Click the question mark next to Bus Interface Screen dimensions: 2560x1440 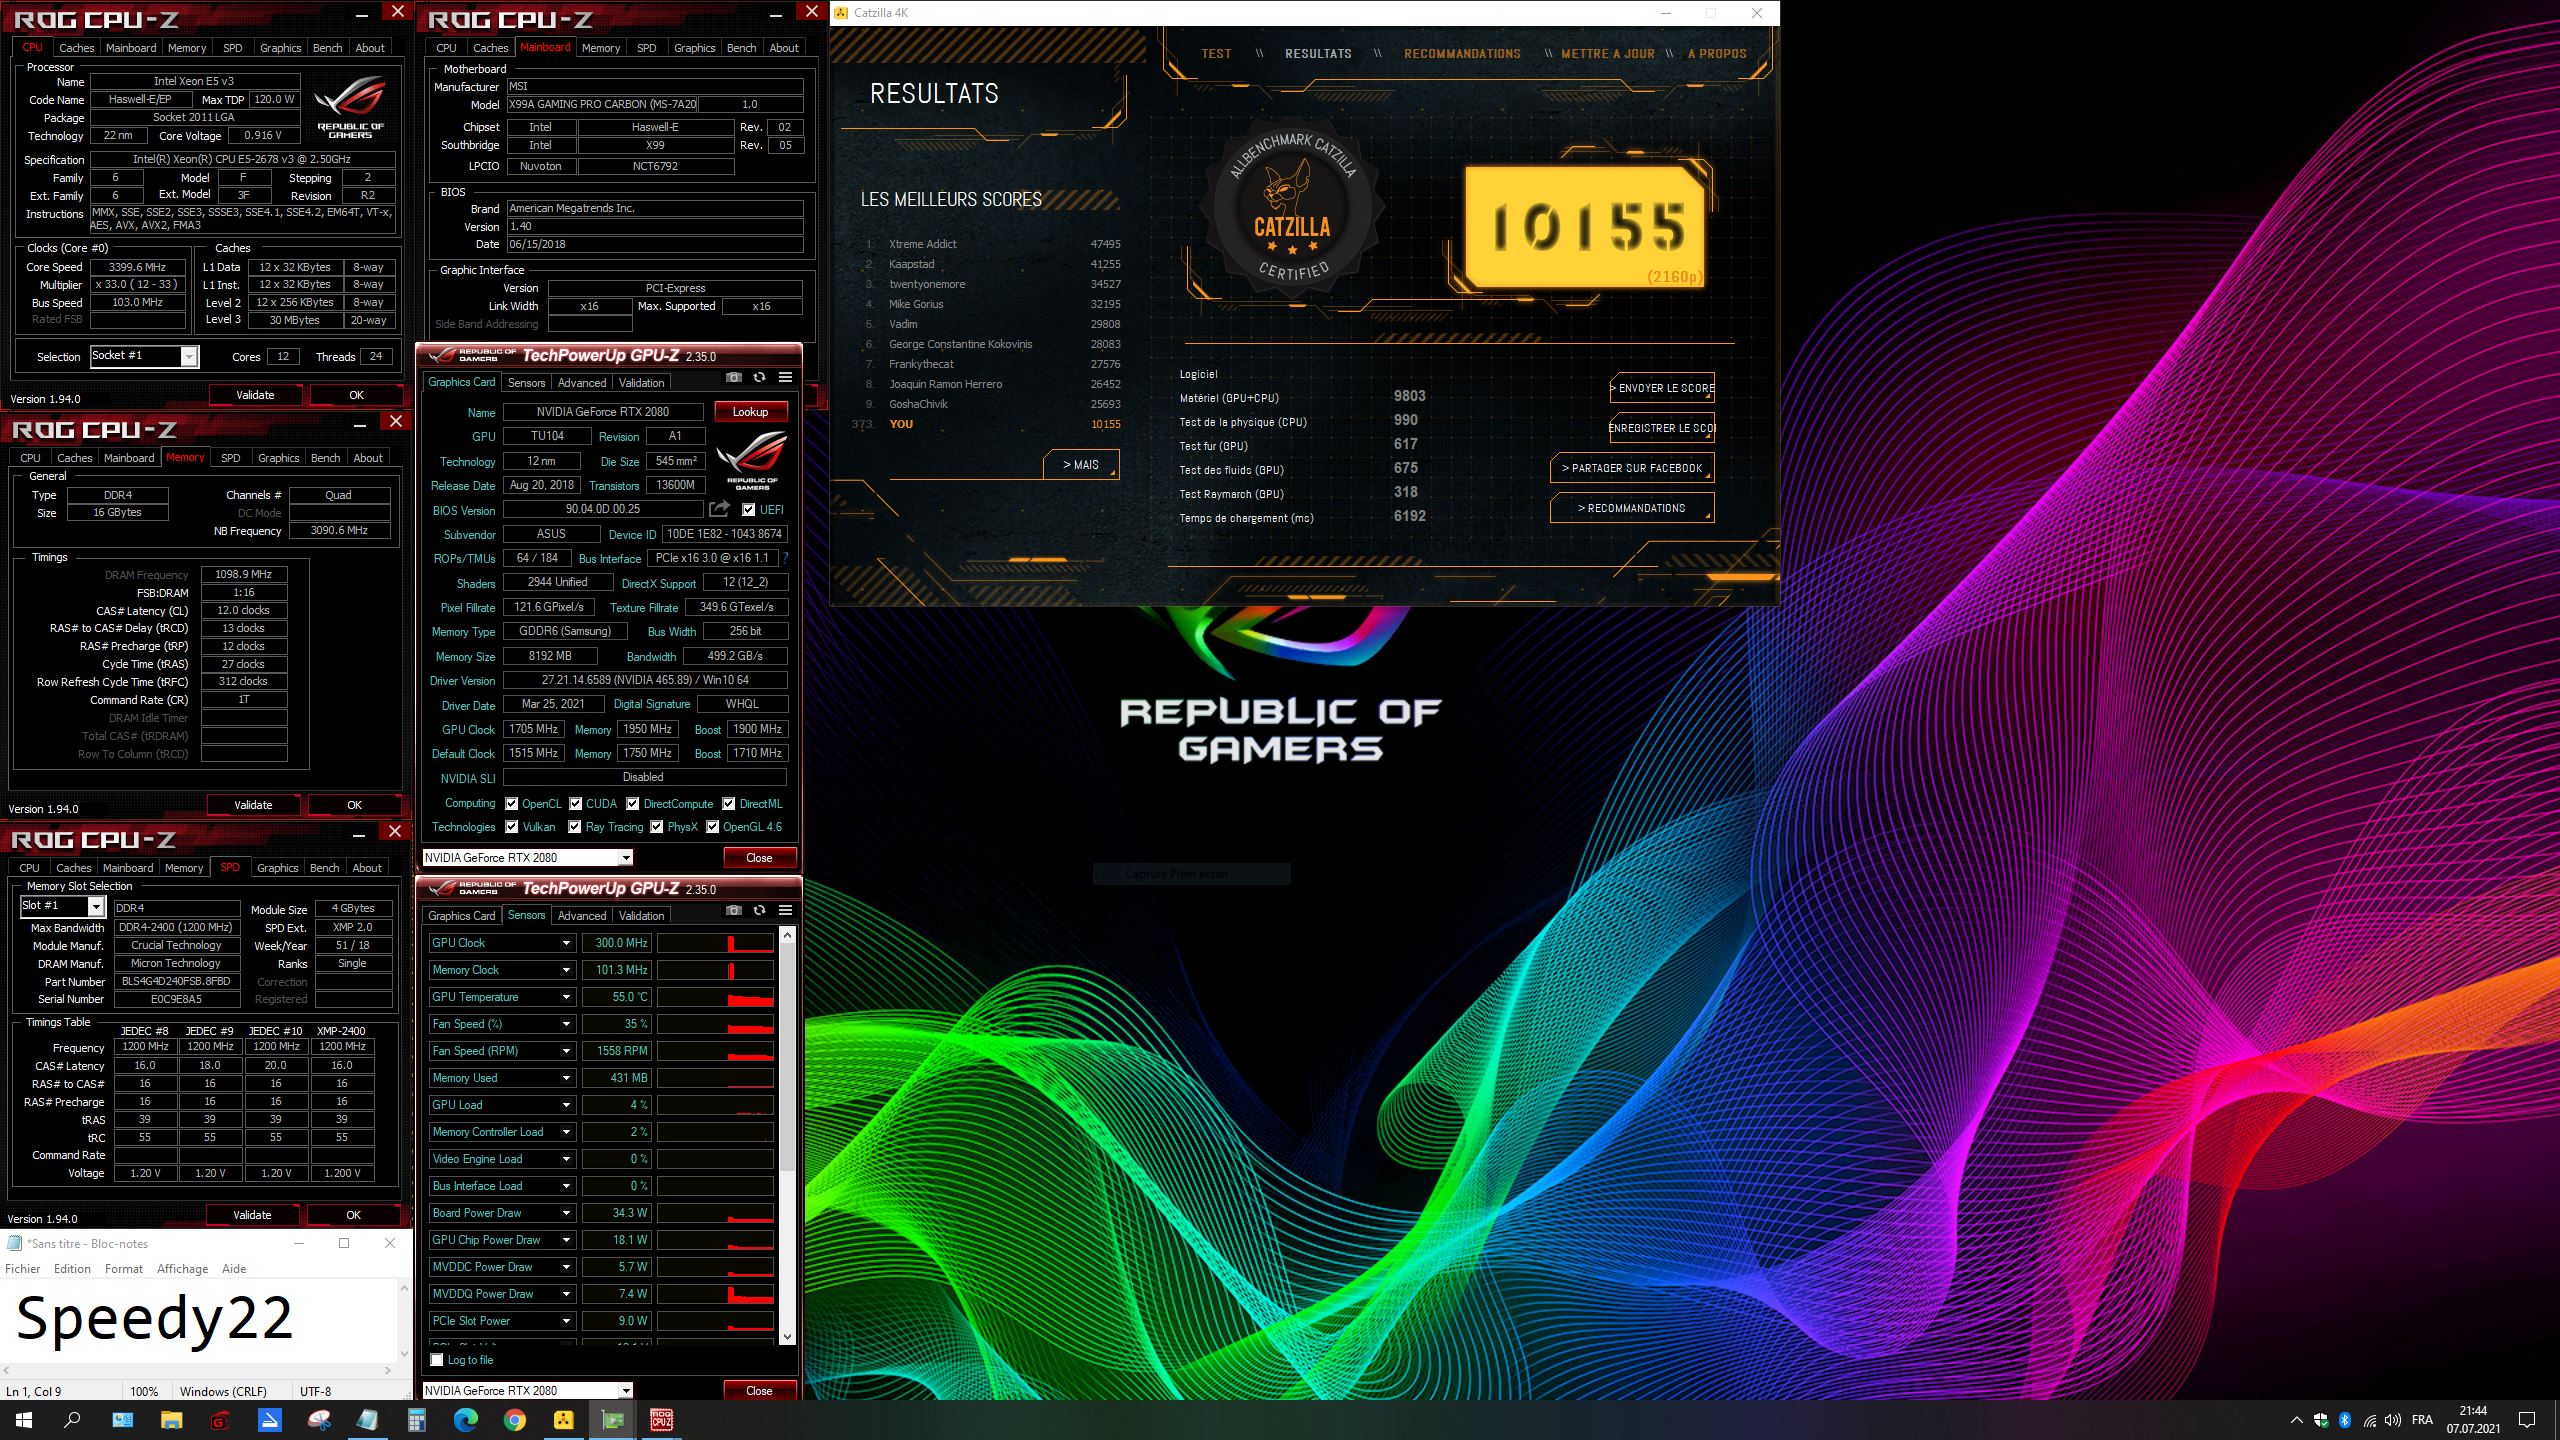pyautogui.click(x=785, y=558)
